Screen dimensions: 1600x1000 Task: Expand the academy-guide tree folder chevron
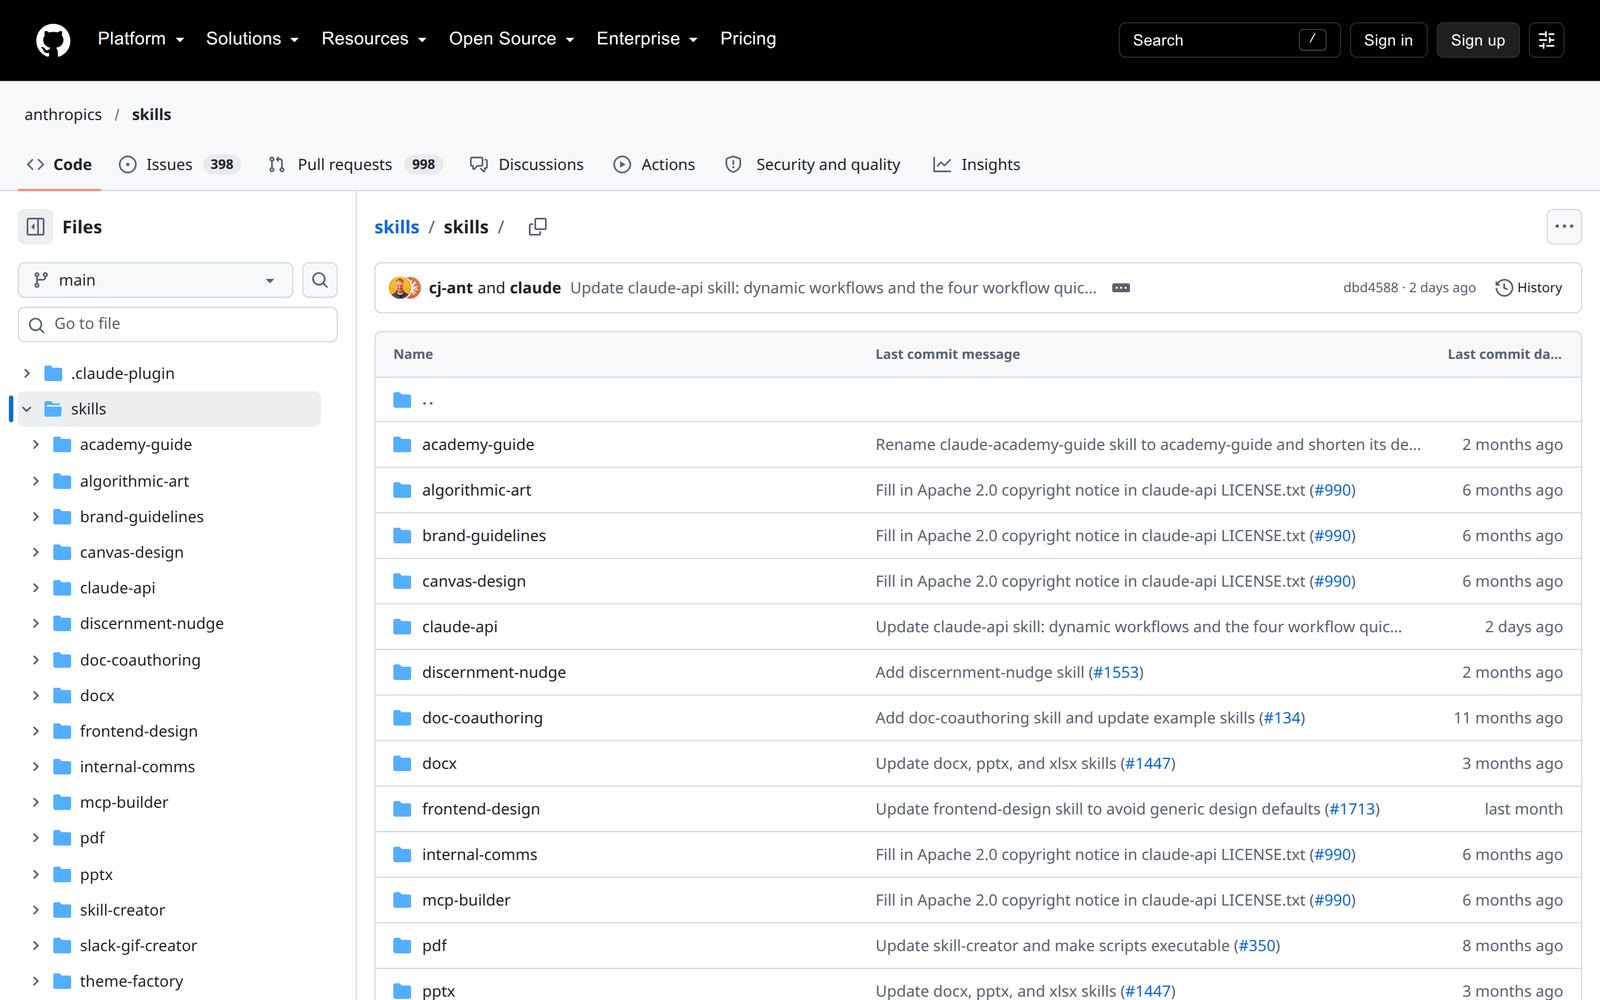coord(36,445)
